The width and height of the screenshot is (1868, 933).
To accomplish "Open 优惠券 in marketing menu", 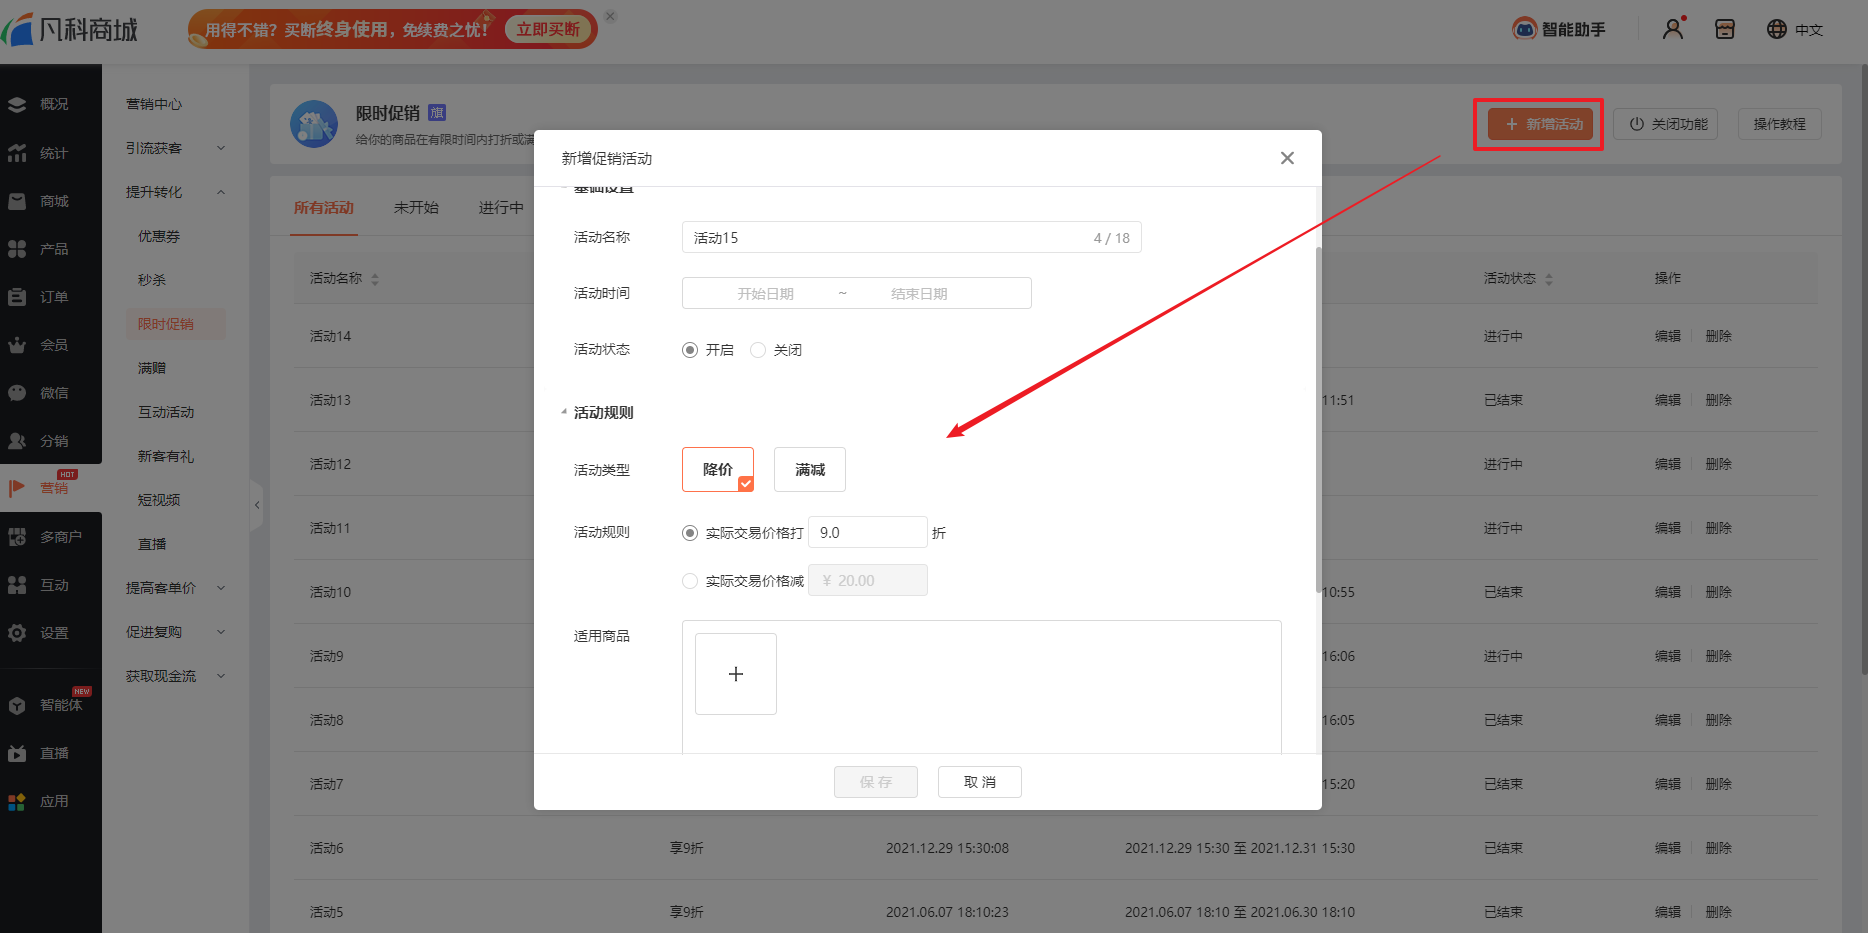I will [159, 236].
